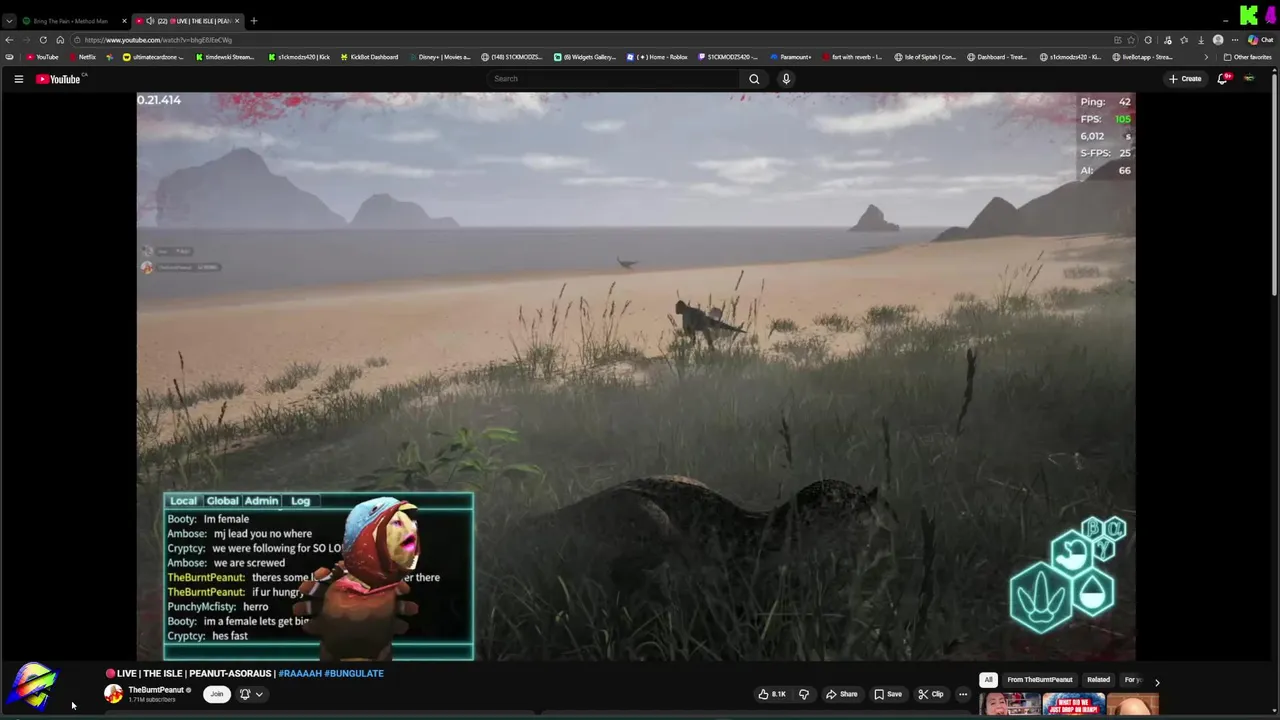Screen dimensions: 1280x720
Task: Open the tab search dropdown arrow
Action: coord(9,21)
